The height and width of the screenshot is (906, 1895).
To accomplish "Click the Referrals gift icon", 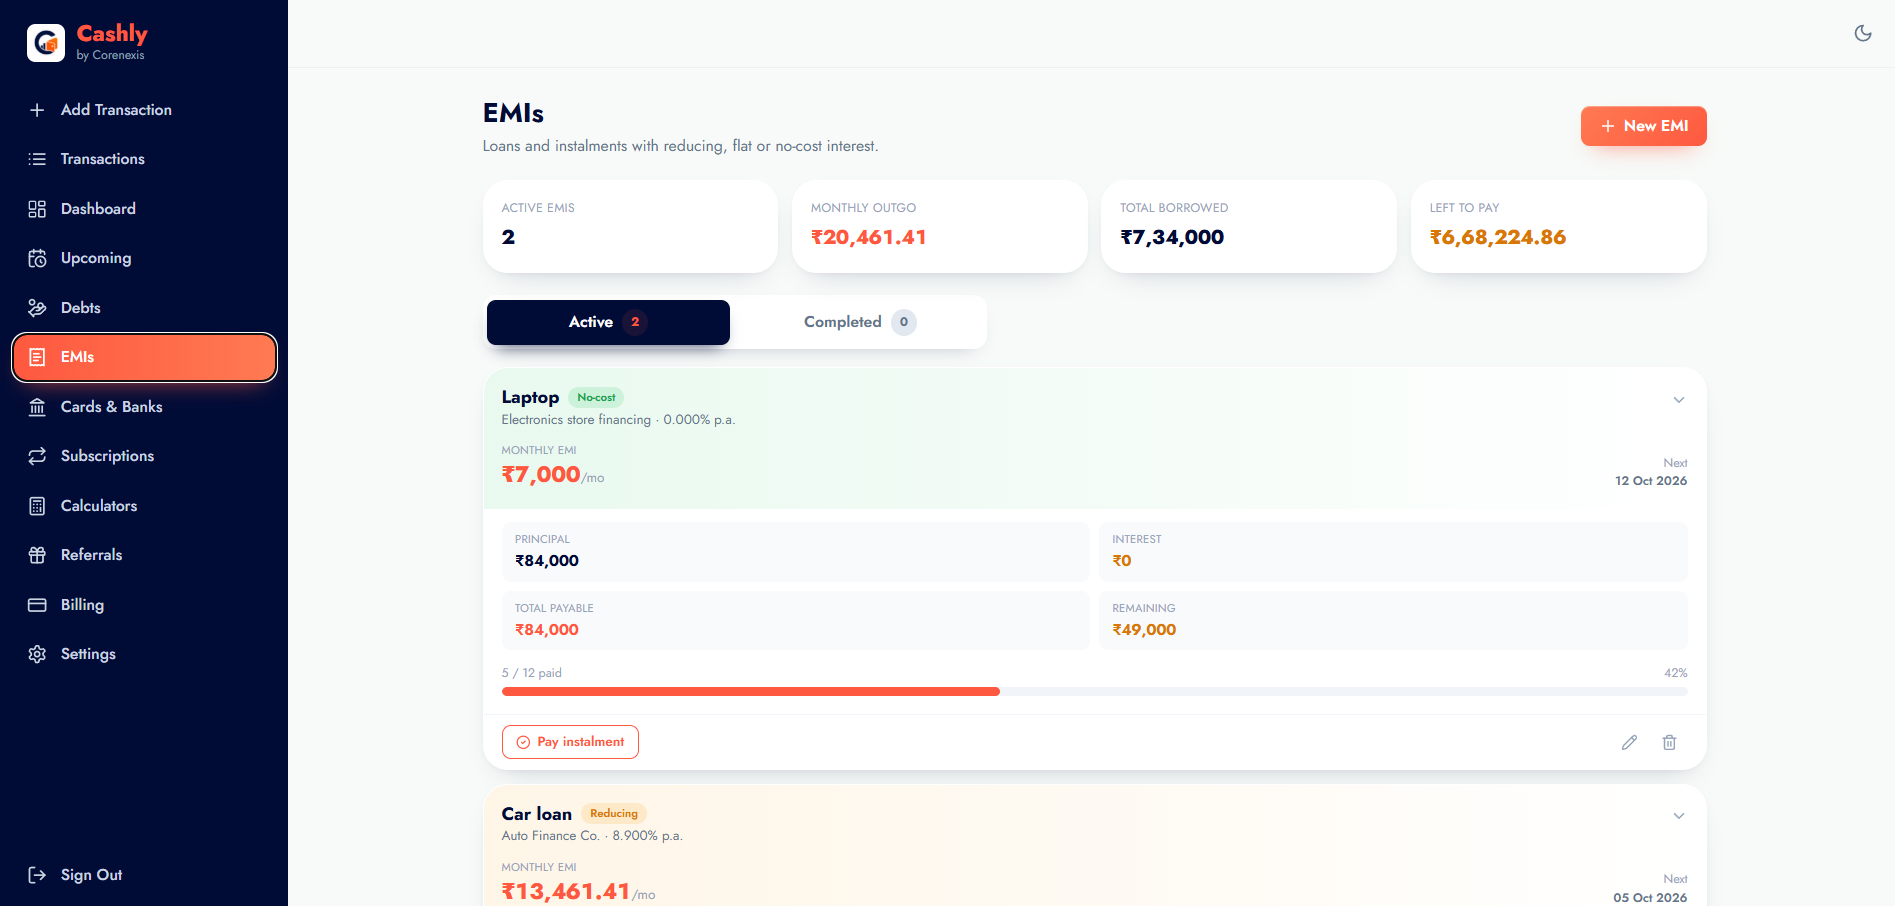I will click(x=37, y=555).
